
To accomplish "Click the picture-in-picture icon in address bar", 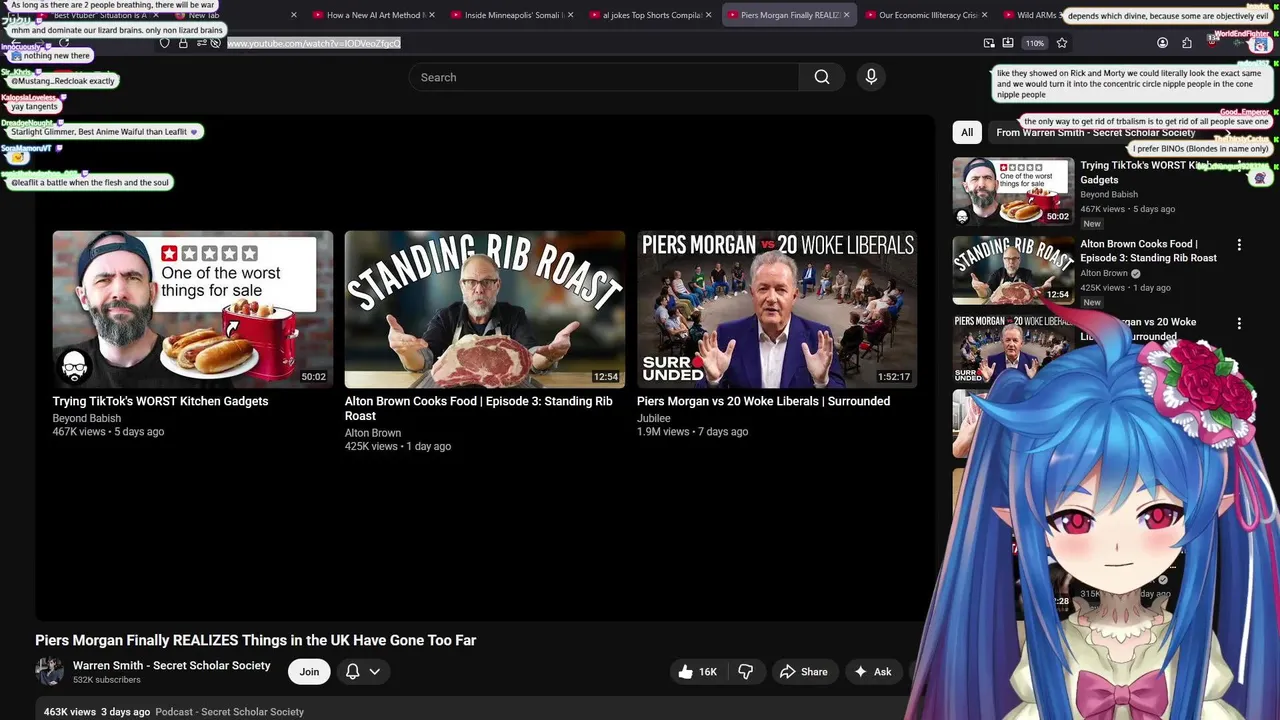I will click(989, 43).
